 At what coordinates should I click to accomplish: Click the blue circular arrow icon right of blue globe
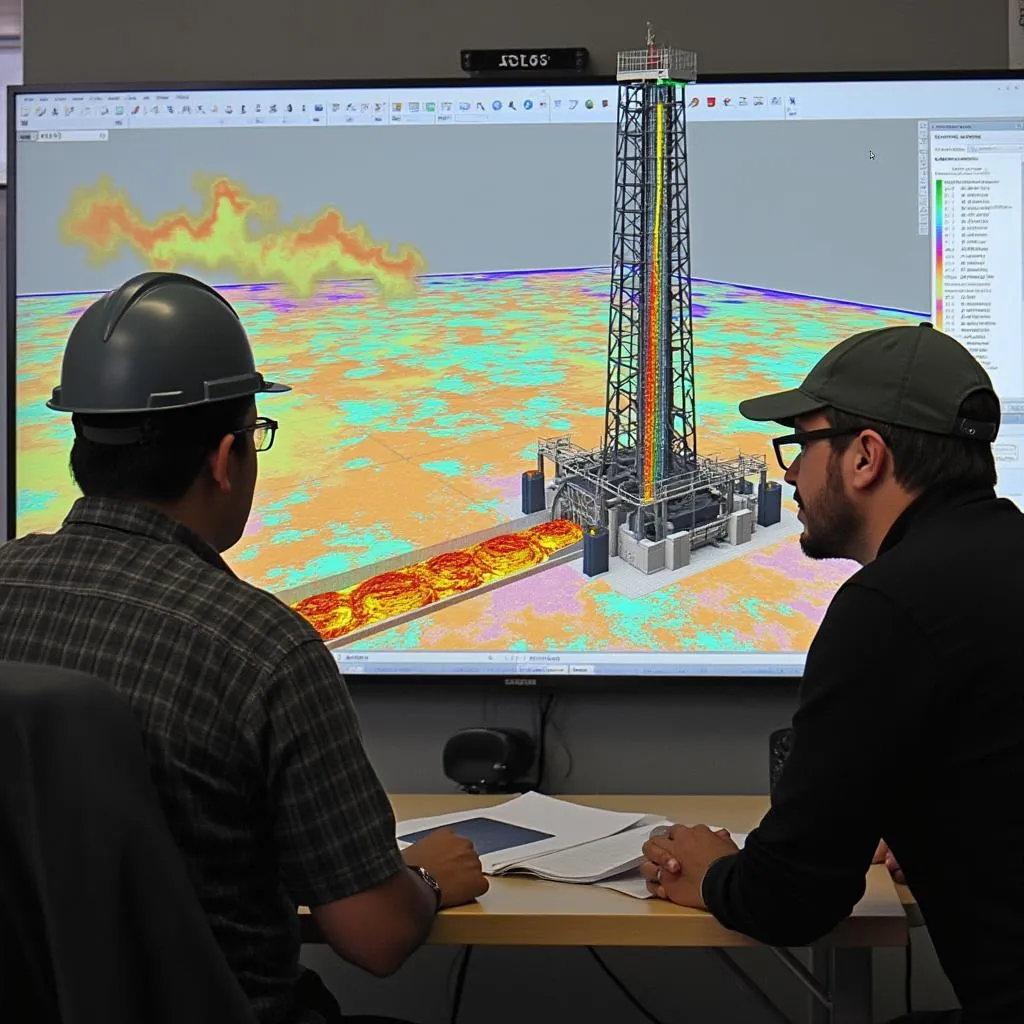(528, 104)
